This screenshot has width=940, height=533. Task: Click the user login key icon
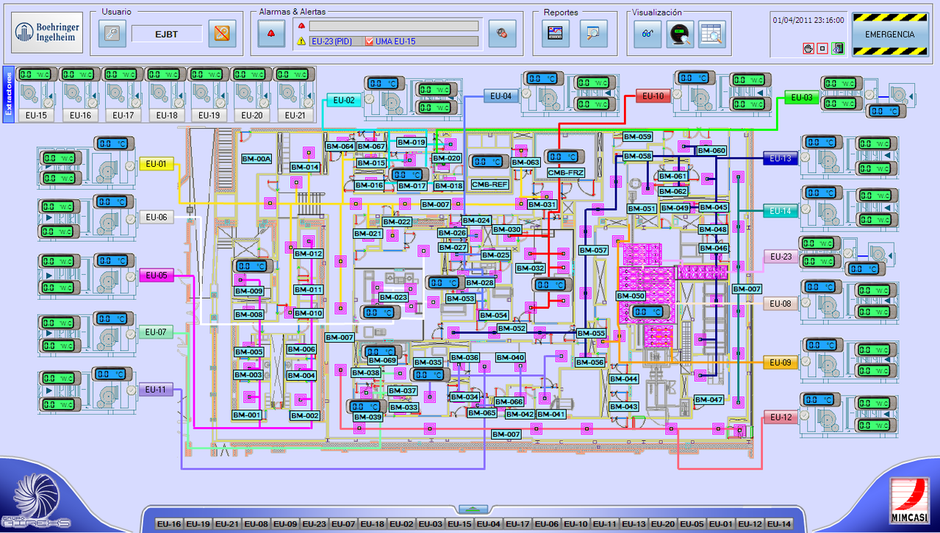click(x=112, y=34)
